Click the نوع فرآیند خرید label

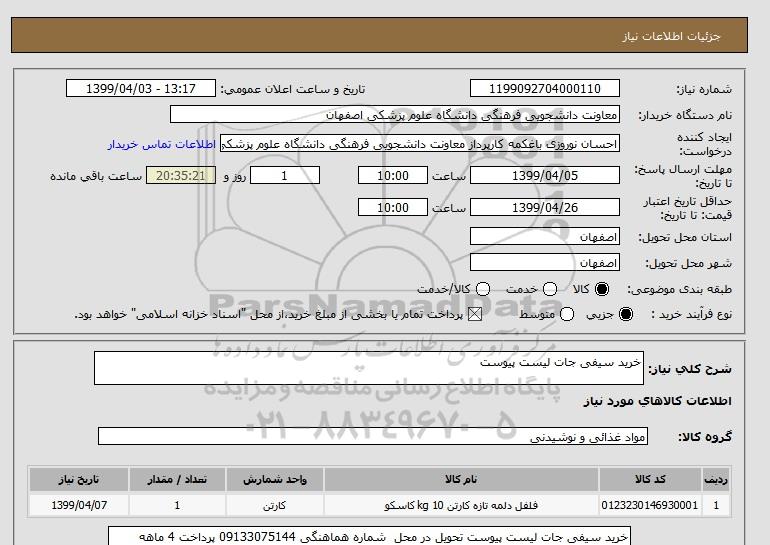click(691, 314)
